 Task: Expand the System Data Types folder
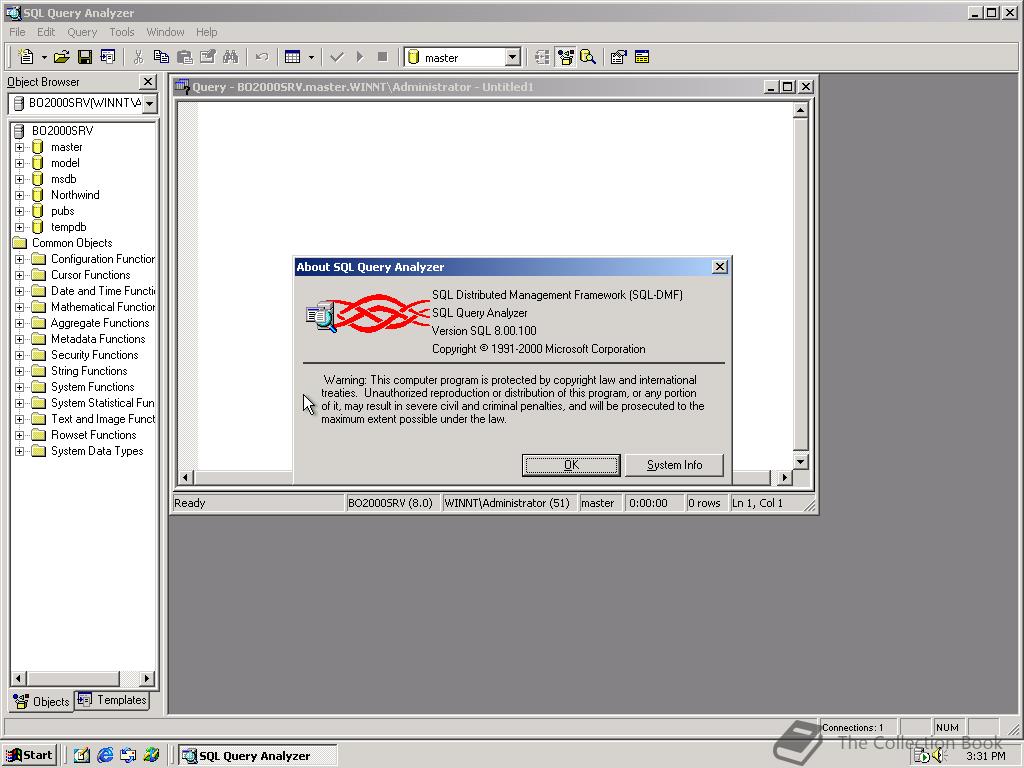point(20,451)
